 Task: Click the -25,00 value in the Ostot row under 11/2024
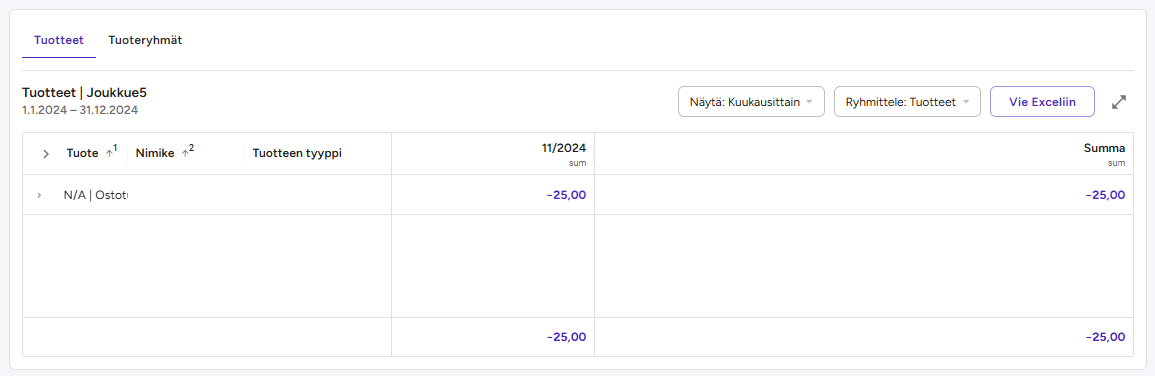coord(567,195)
